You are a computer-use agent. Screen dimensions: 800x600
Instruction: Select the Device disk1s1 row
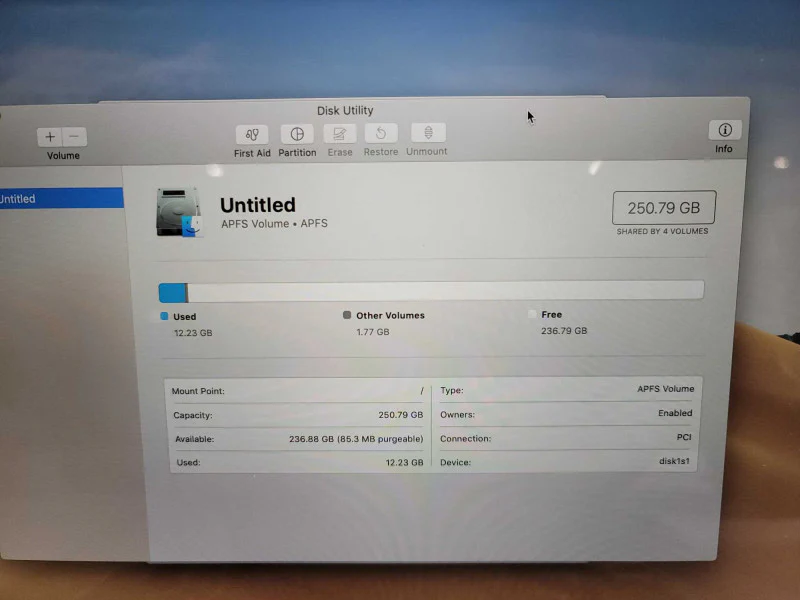click(565, 462)
